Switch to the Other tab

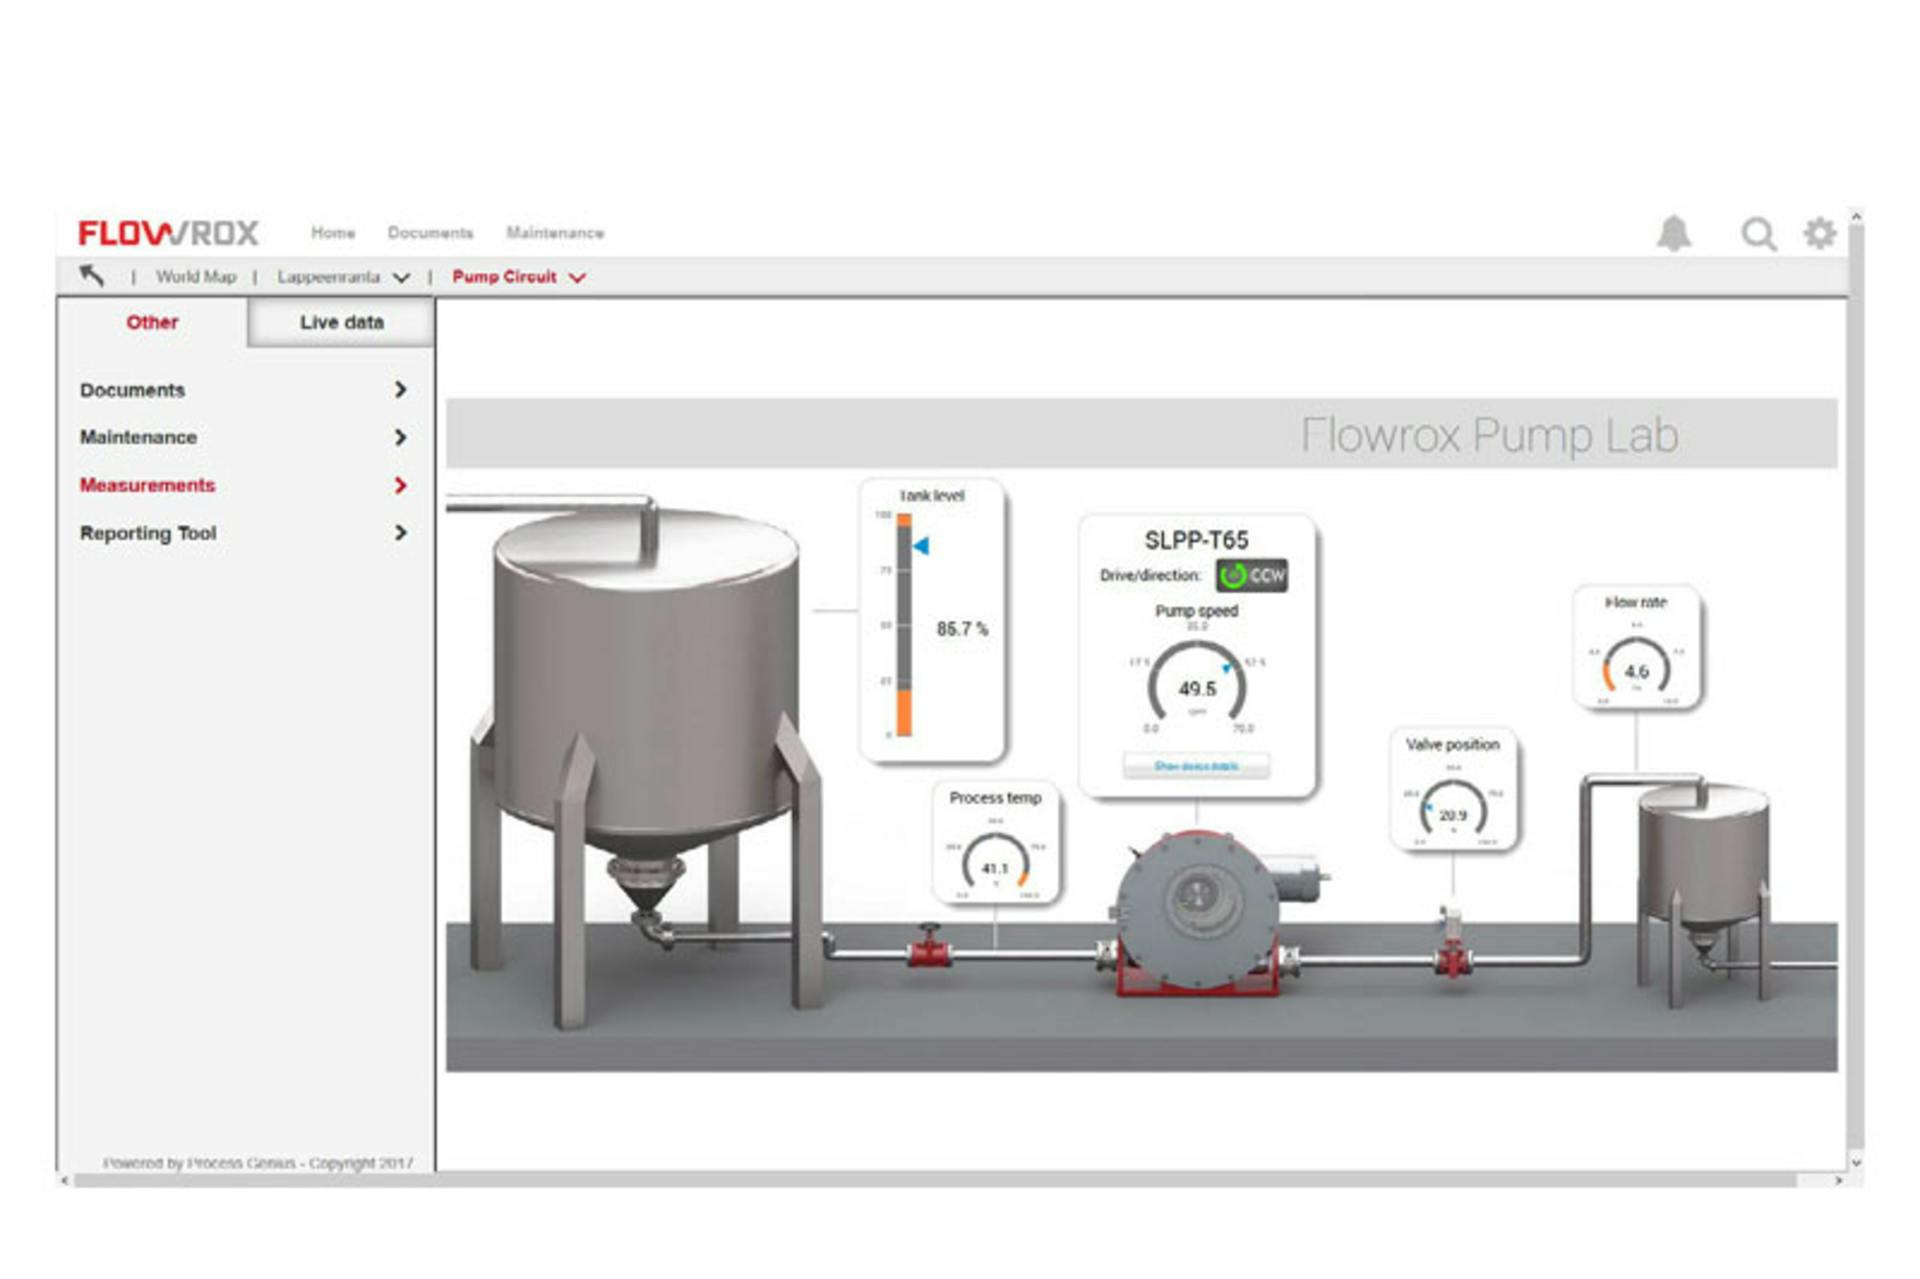(152, 322)
